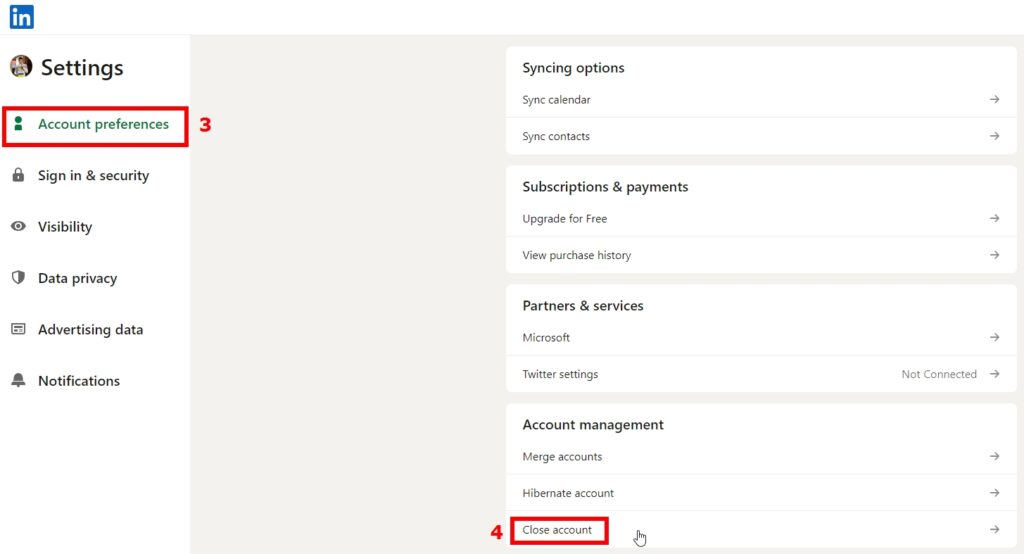Click the bell icon for Notifications
Image resolution: width=1024 pixels, height=554 pixels.
pos(18,380)
